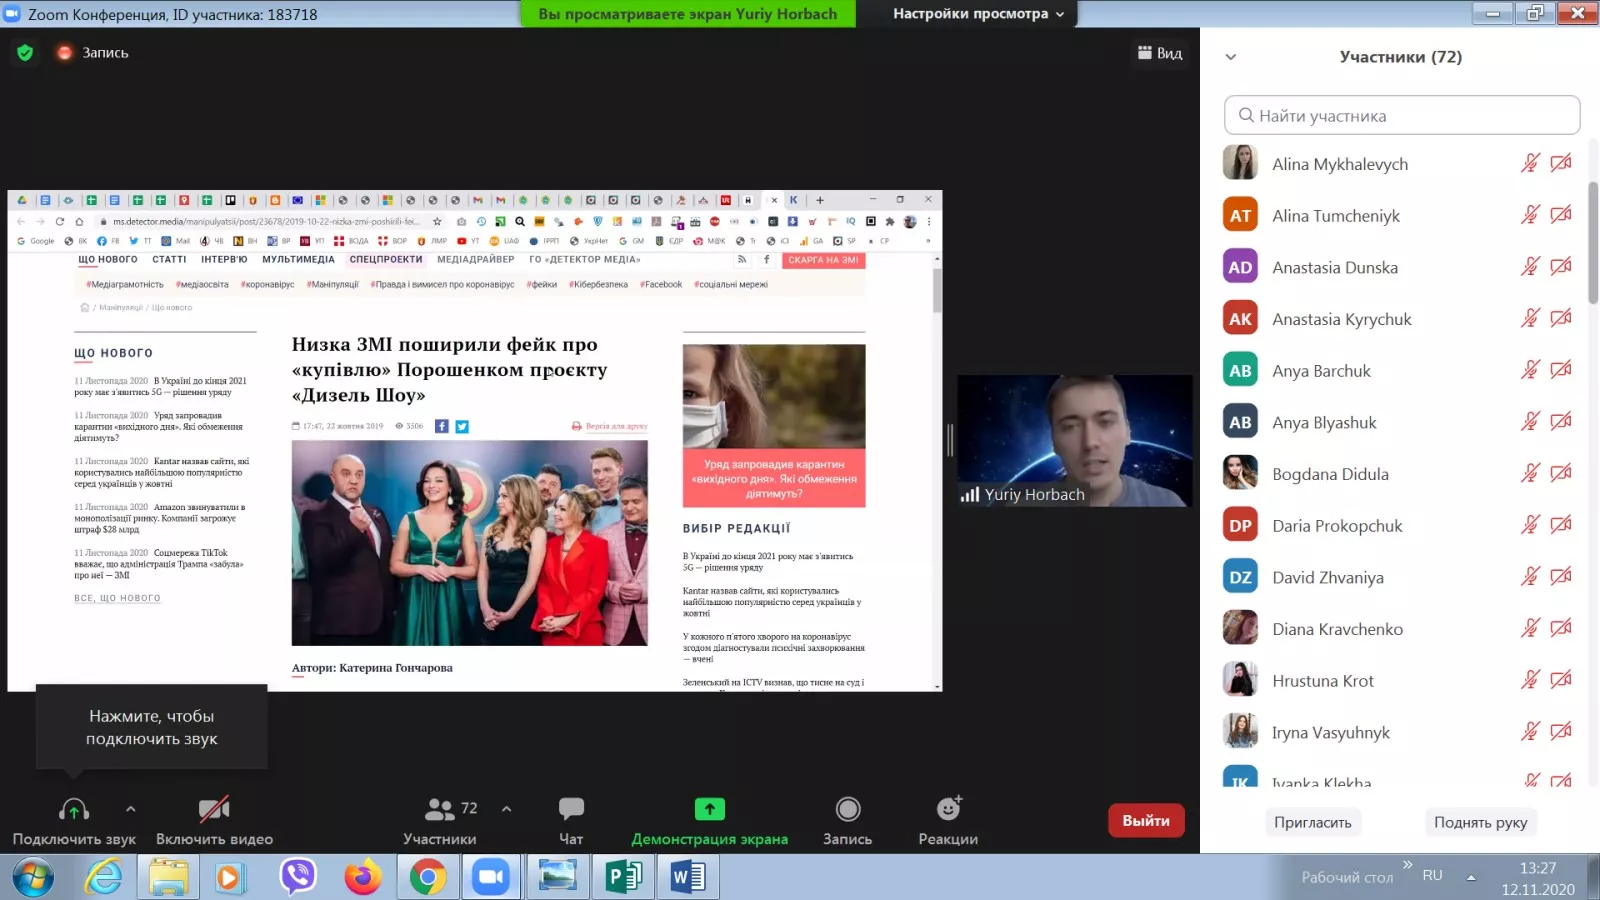Open Viber from the taskbar
Screen dimensions: 1600x900
click(298, 877)
